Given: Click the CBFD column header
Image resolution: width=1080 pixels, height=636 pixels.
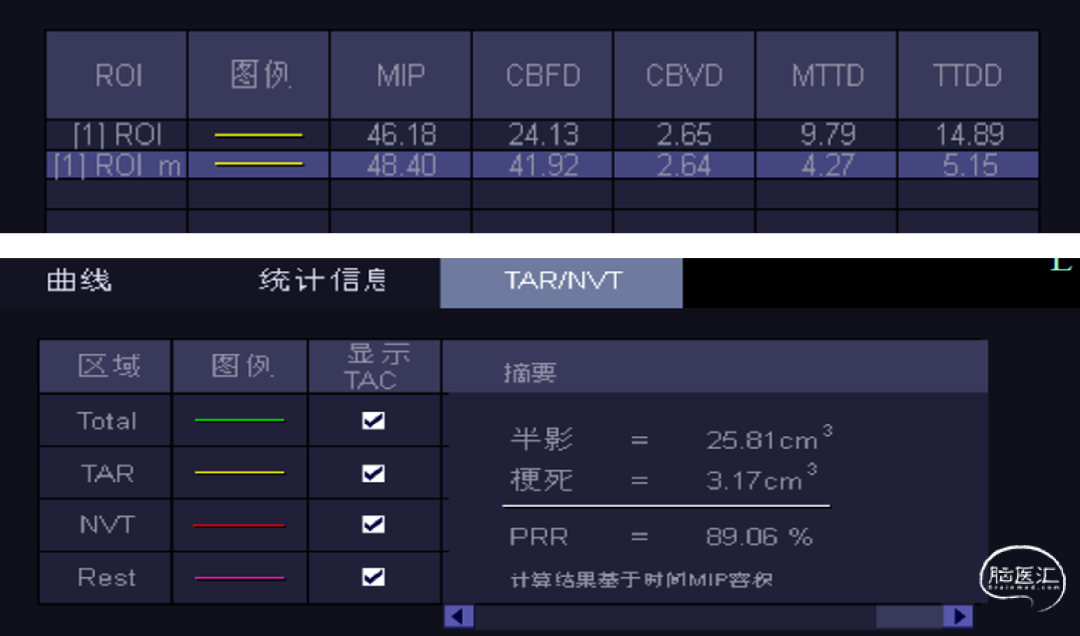Looking at the screenshot, I should coord(543,76).
